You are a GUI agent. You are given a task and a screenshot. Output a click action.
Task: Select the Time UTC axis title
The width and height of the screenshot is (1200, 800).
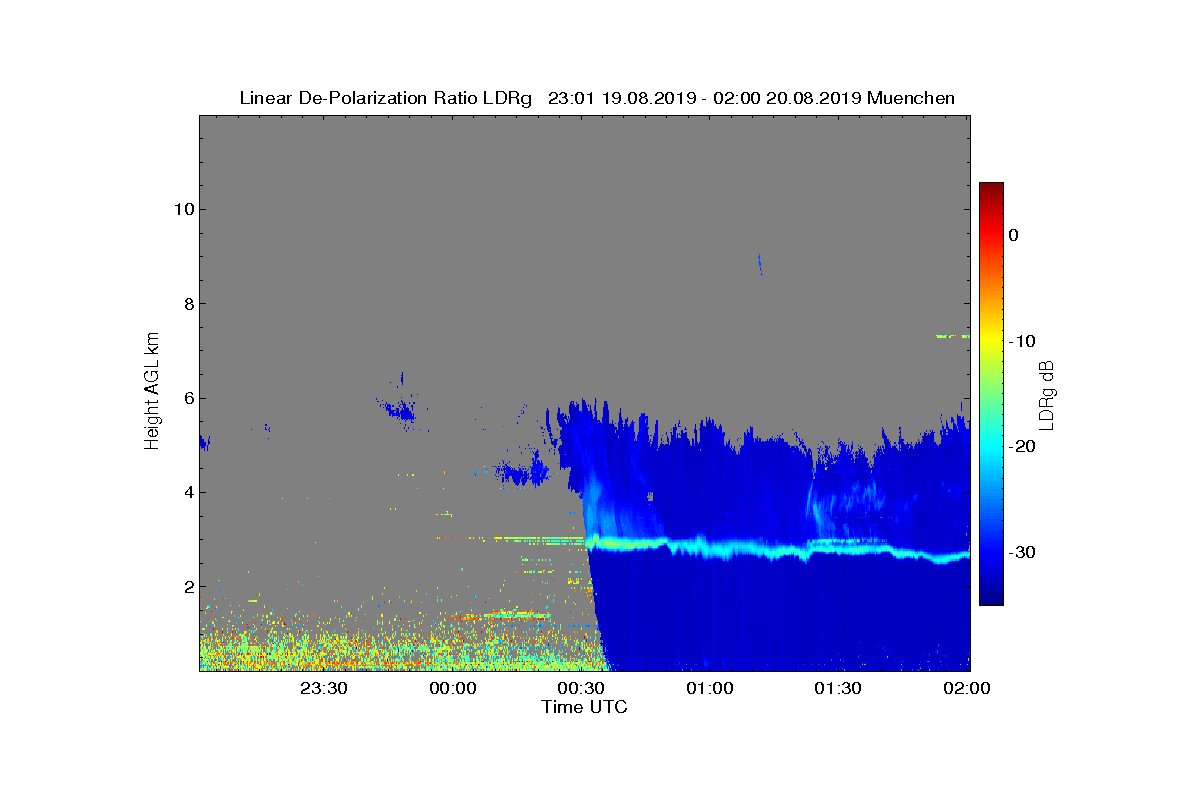pyautogui.click(x=585, y=707)
